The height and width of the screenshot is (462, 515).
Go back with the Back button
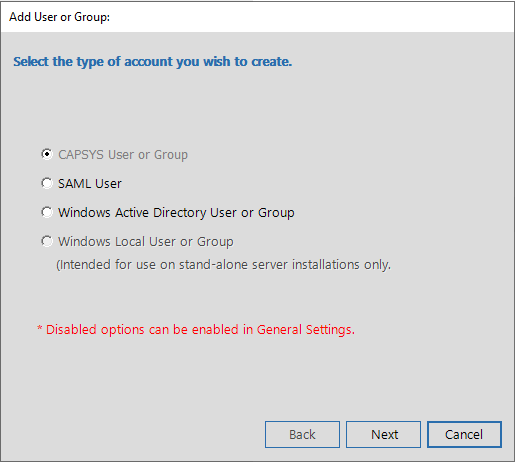coord(302,434)
